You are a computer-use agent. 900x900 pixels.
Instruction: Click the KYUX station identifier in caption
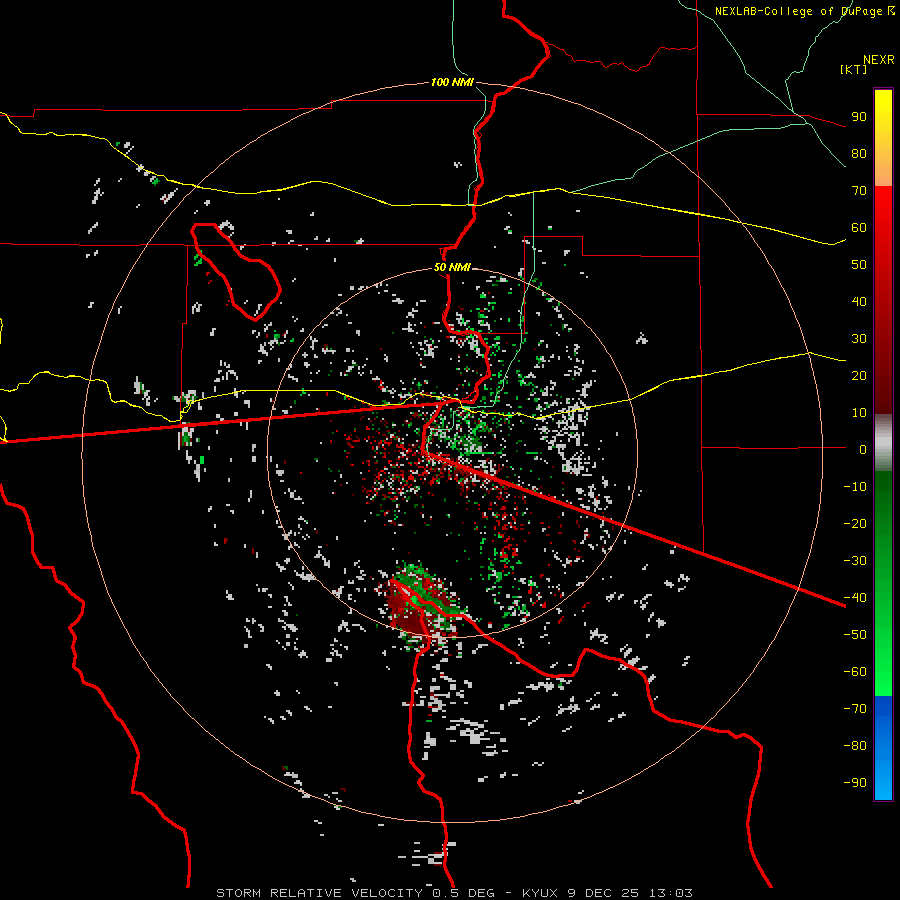tap(541, 893)
